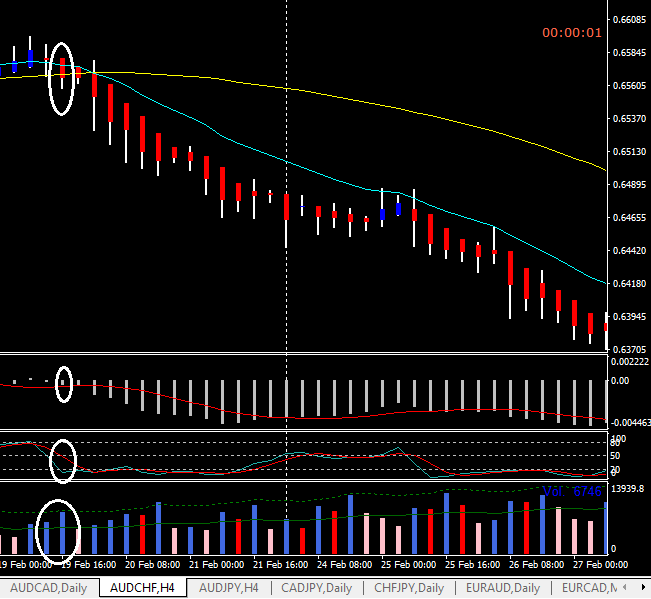This screenshot has height=599, width=651.
Task: Switch to the AUDCAD,Daily chart tab
Action: pos(48,588)
